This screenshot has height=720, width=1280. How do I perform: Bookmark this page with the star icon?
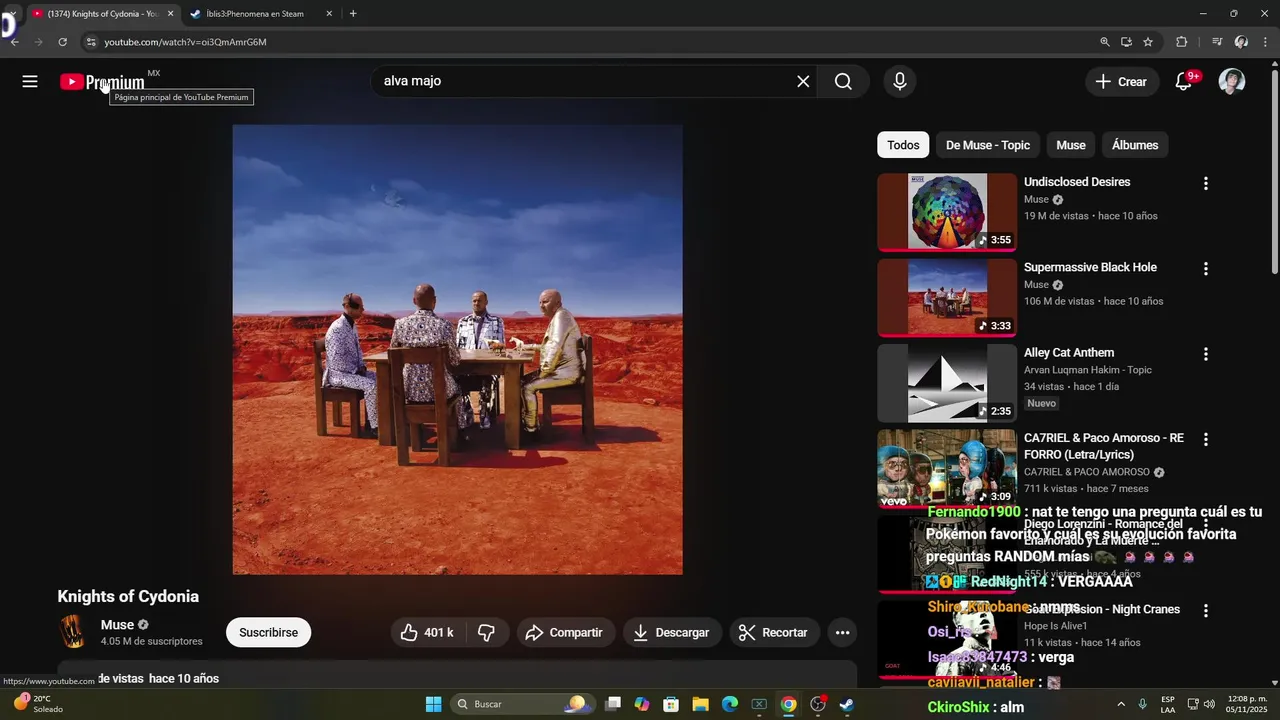click(1148, 42)
